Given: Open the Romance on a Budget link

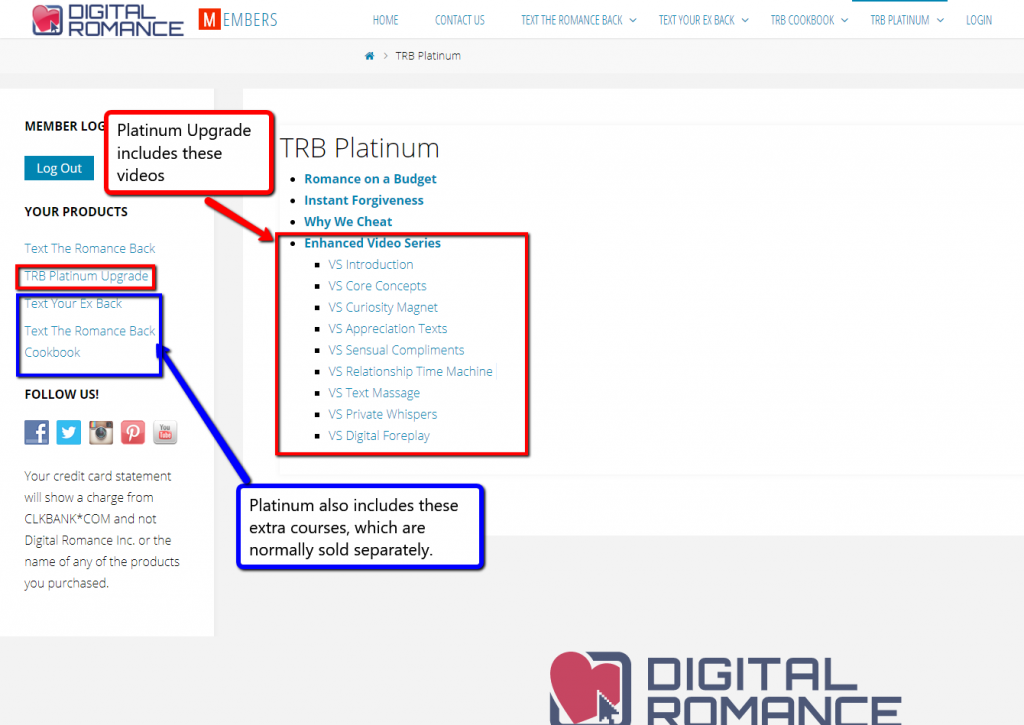Looking at the screenshot, I should coord(370,179).
